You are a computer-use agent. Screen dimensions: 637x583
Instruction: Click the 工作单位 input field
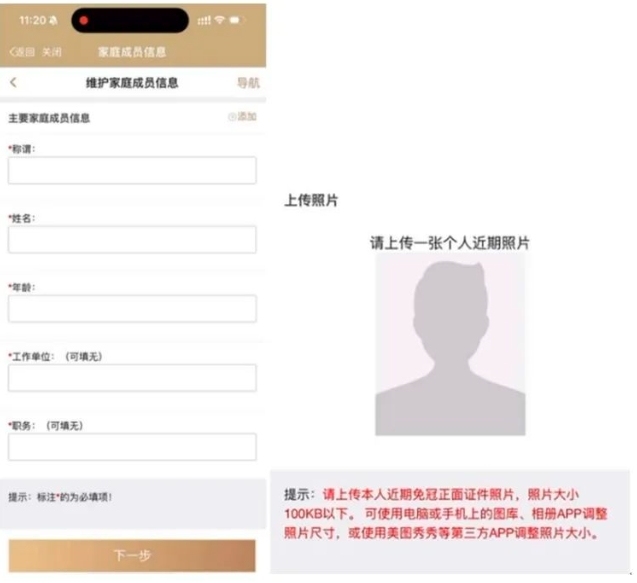[x=132, y=377]
